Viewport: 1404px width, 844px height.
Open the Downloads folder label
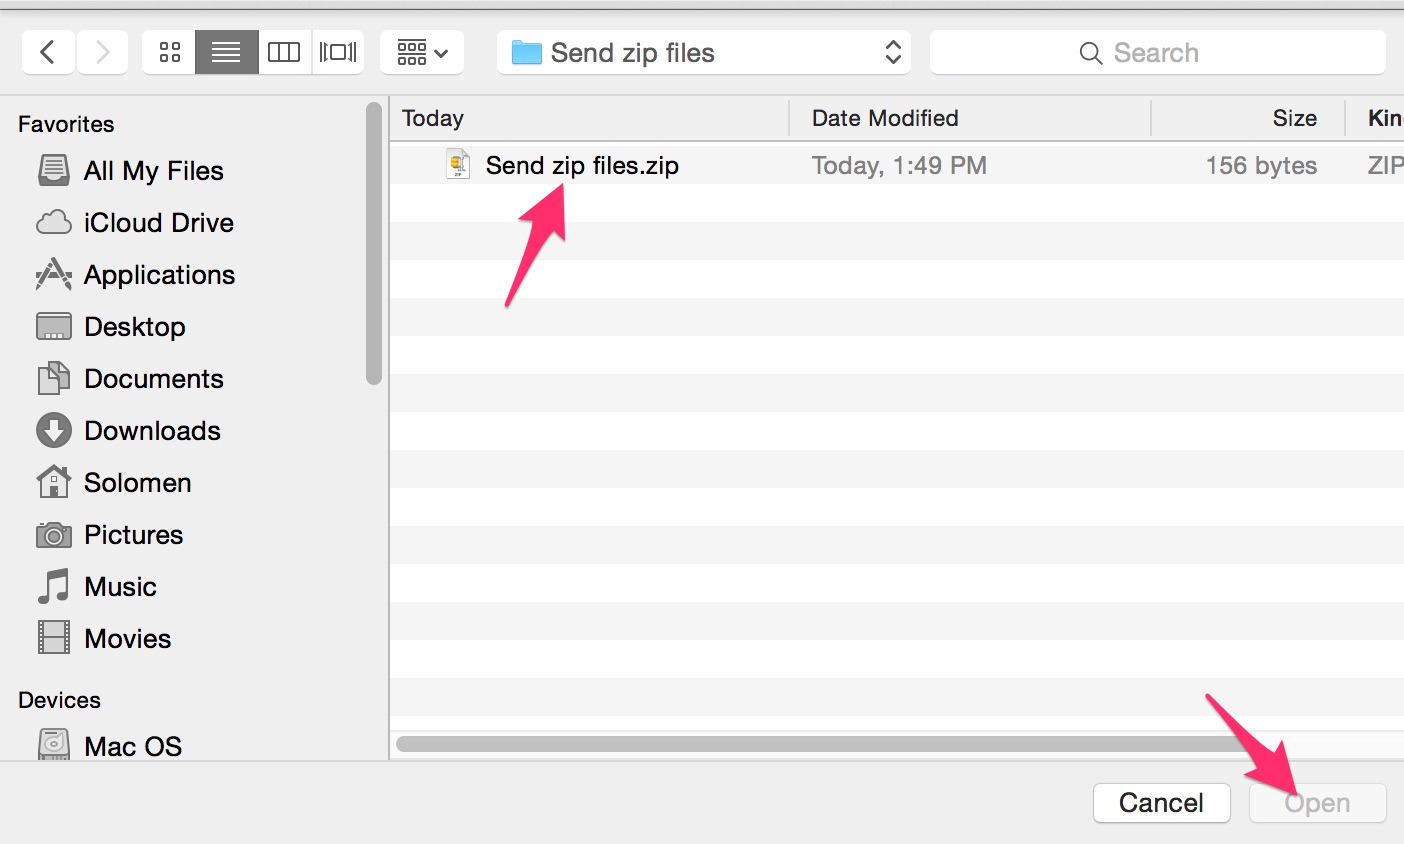click(x=153, y=431)
